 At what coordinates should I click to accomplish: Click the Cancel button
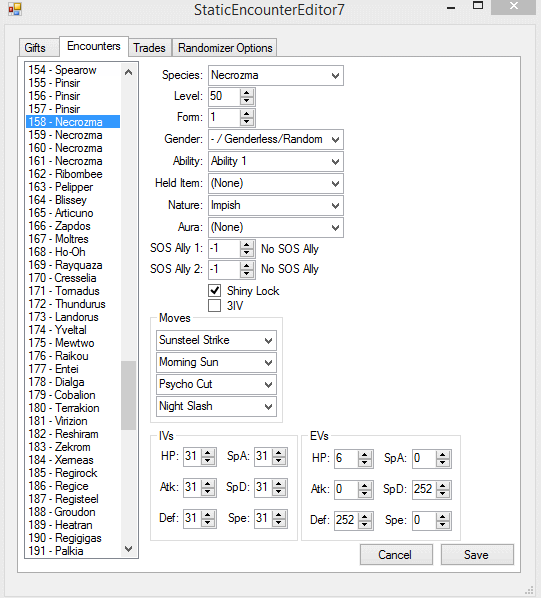[396, 555]
